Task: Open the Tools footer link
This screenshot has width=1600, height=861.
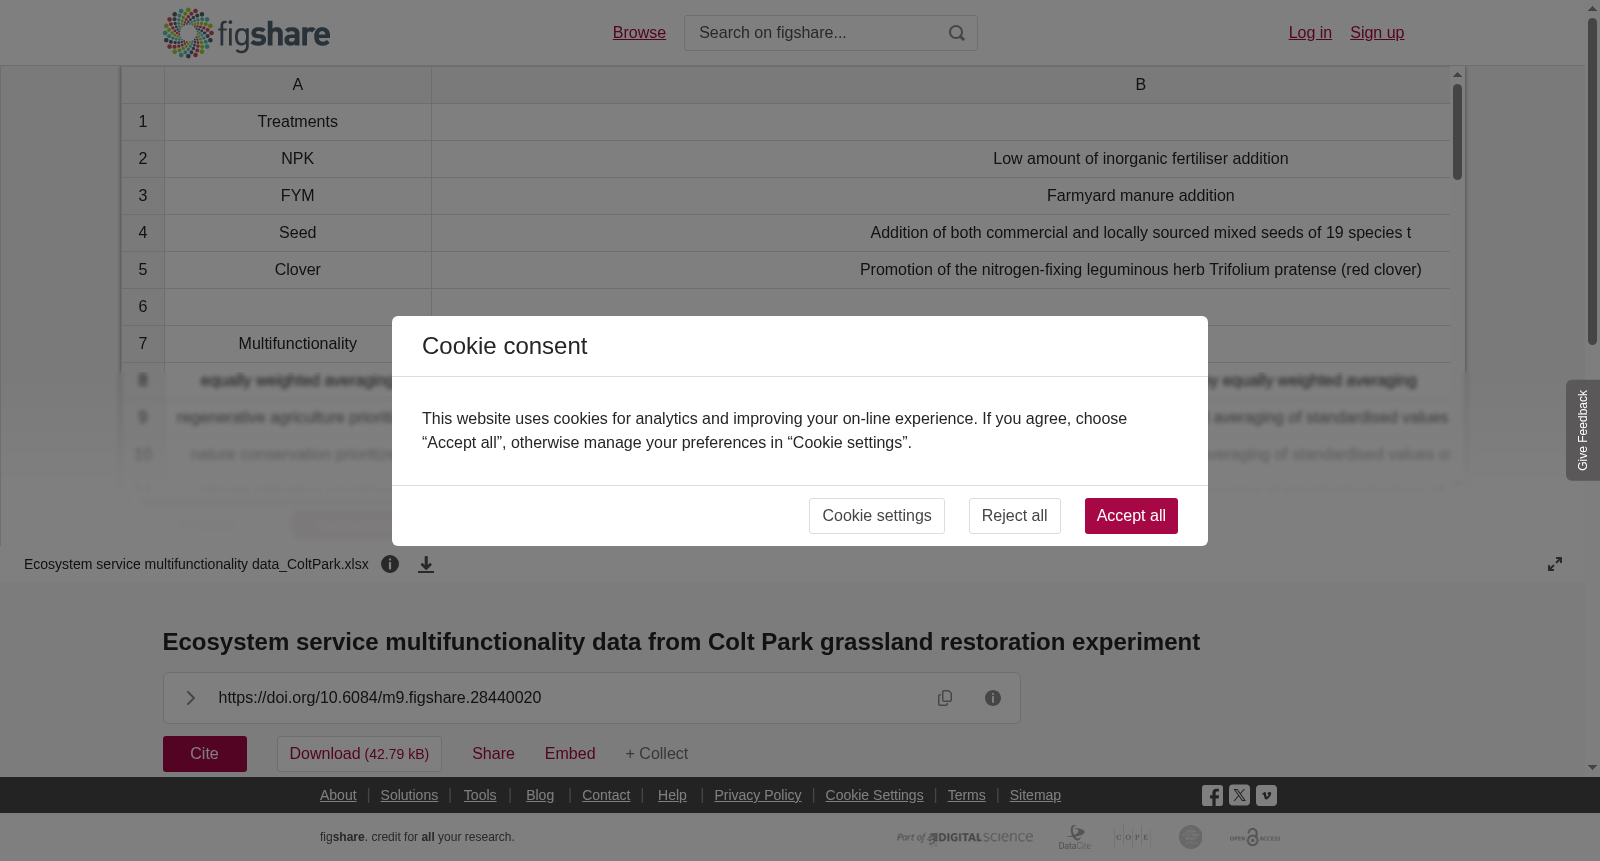Action: (480, 795)
